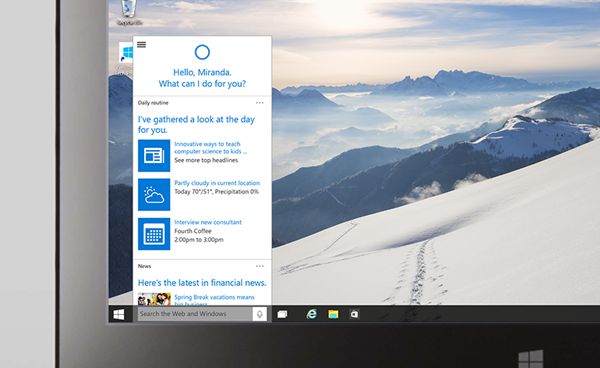
Task: Open the calendar tile icon
Action: pos(154,234)
